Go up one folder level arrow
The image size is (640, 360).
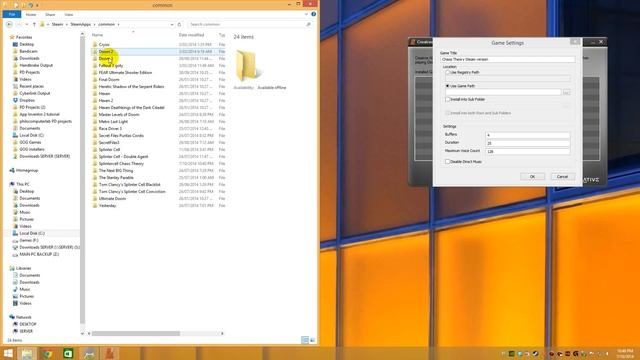[x=34, y=24]
